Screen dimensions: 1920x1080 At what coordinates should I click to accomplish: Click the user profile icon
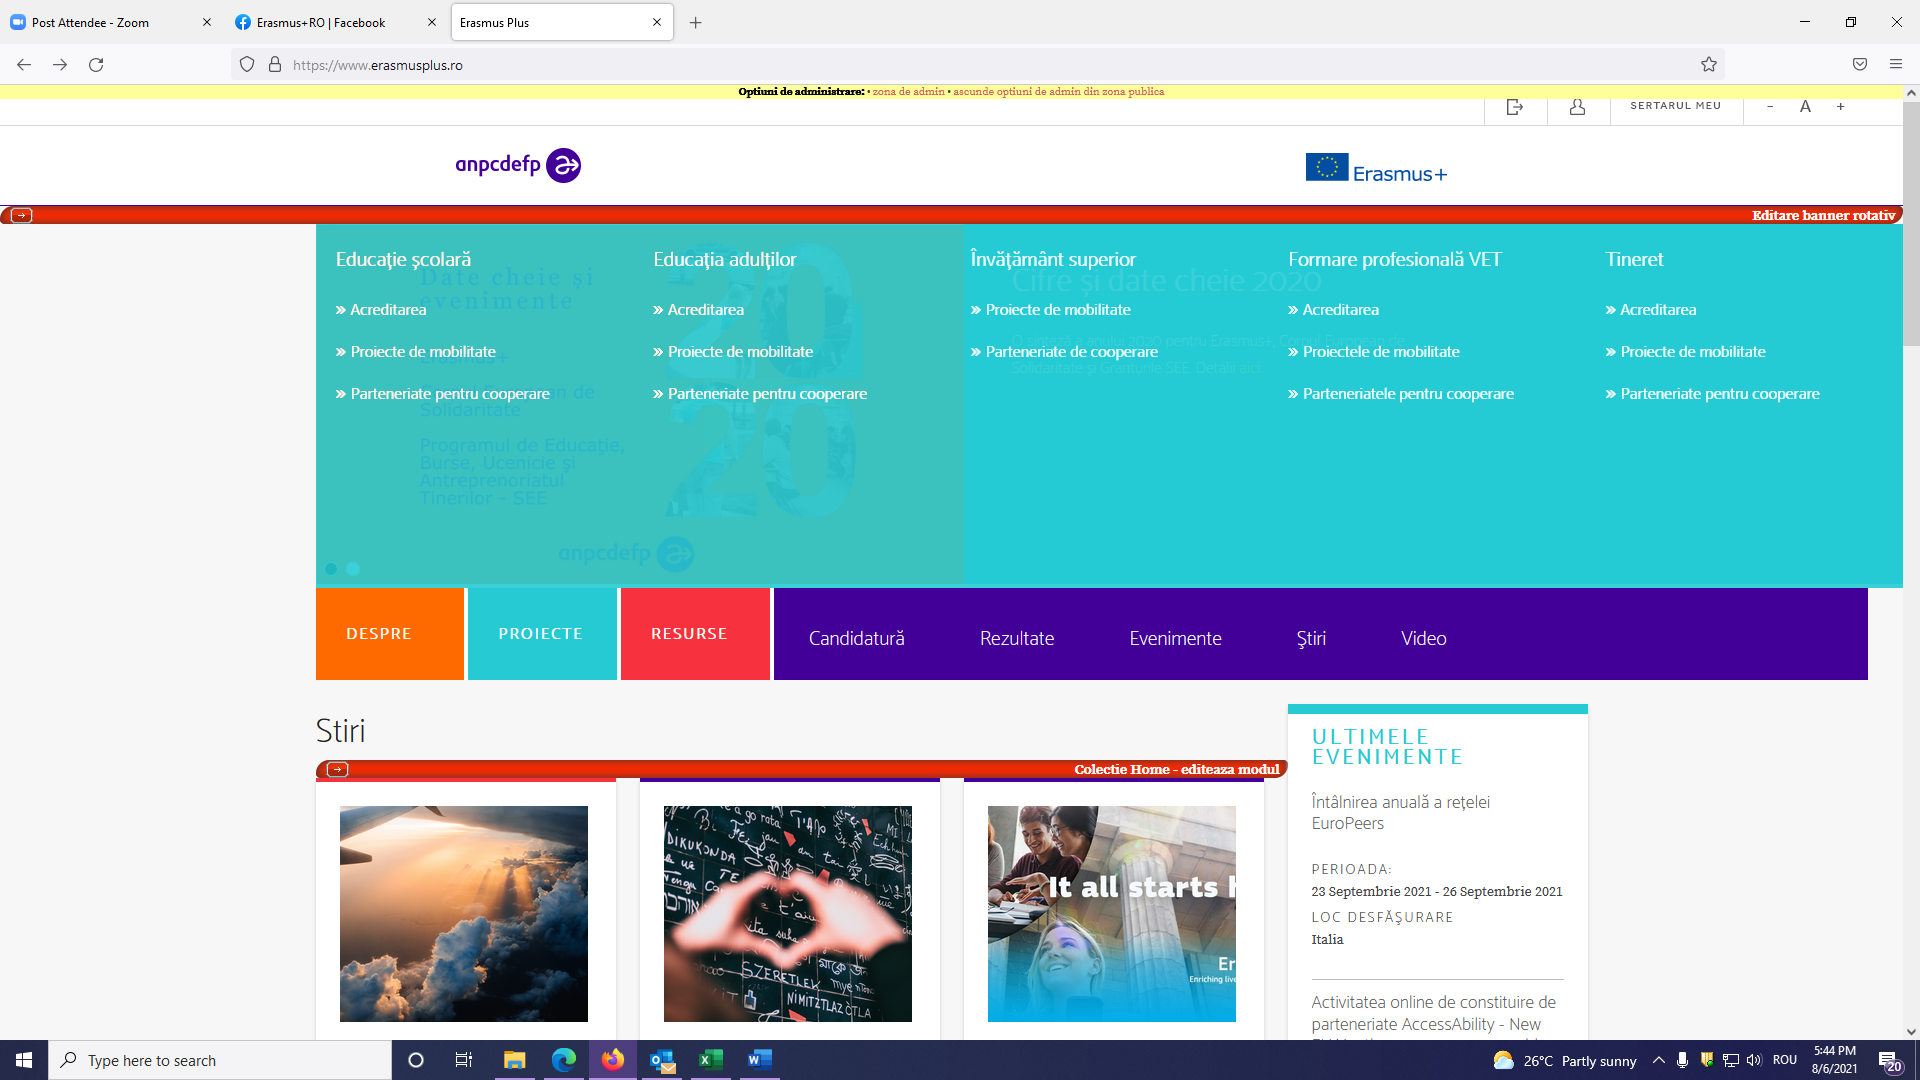point(1577,107)
